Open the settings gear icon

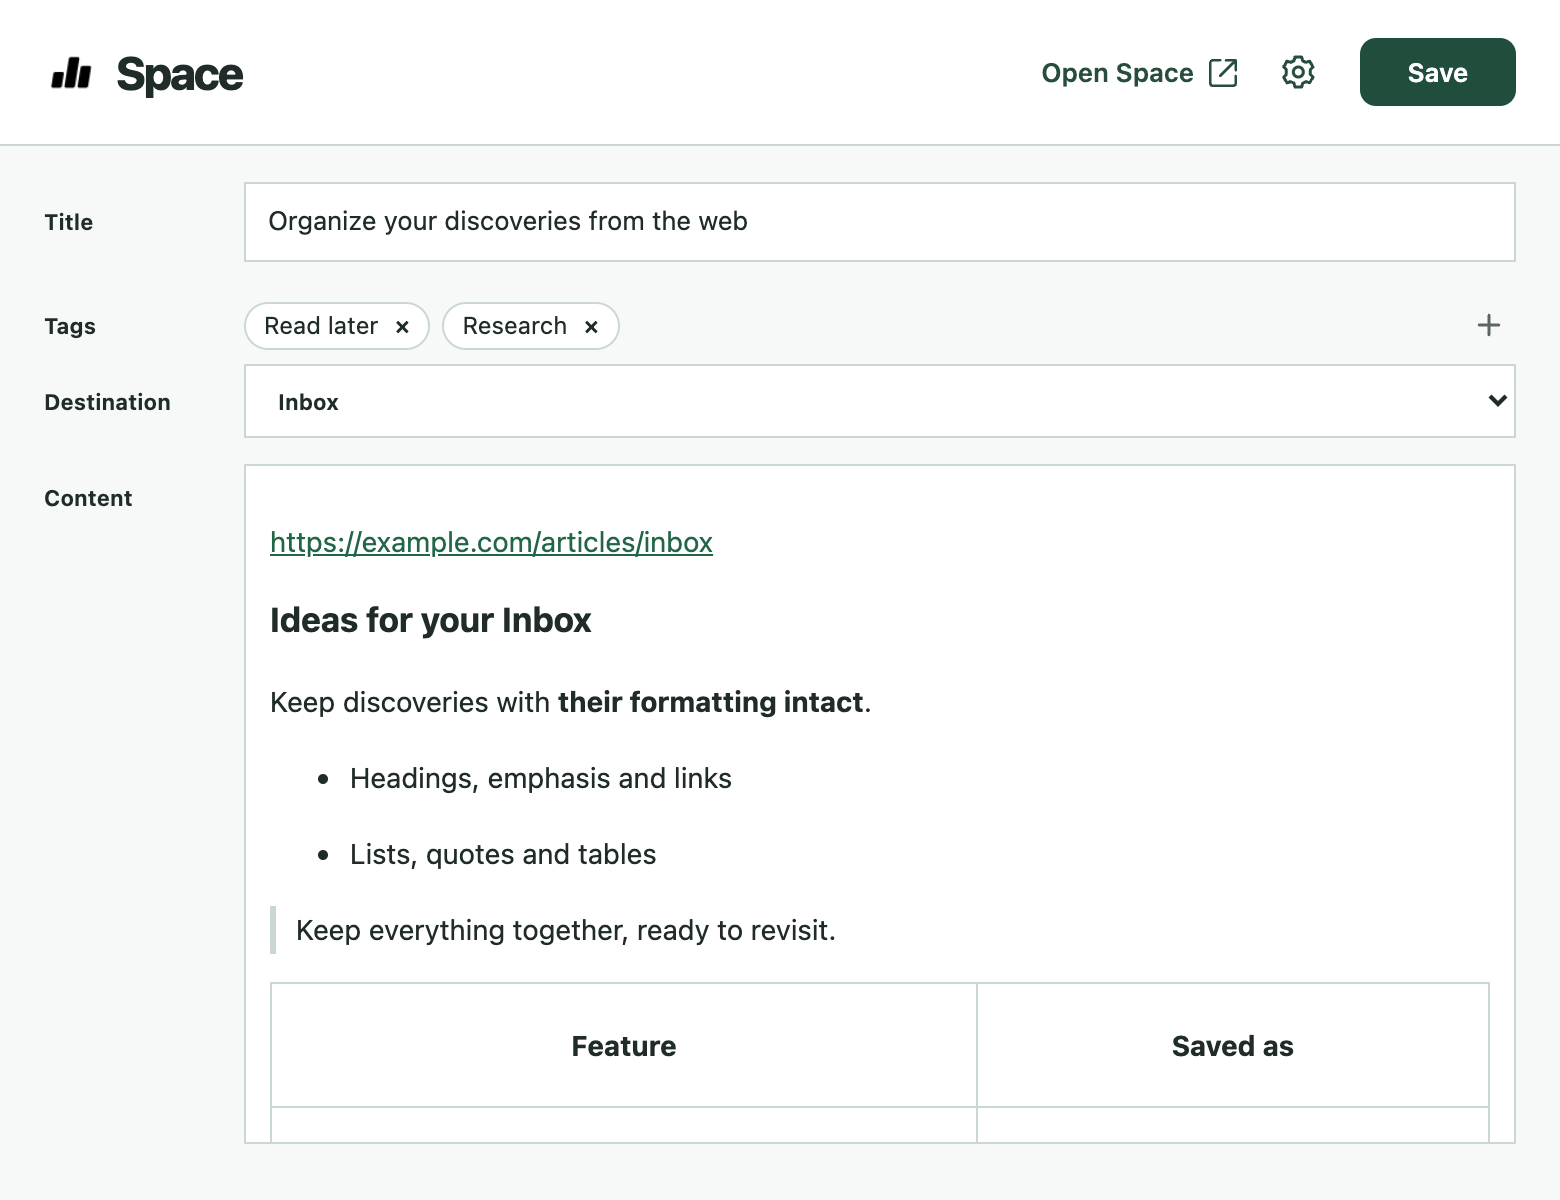(x=1298, y=72)
